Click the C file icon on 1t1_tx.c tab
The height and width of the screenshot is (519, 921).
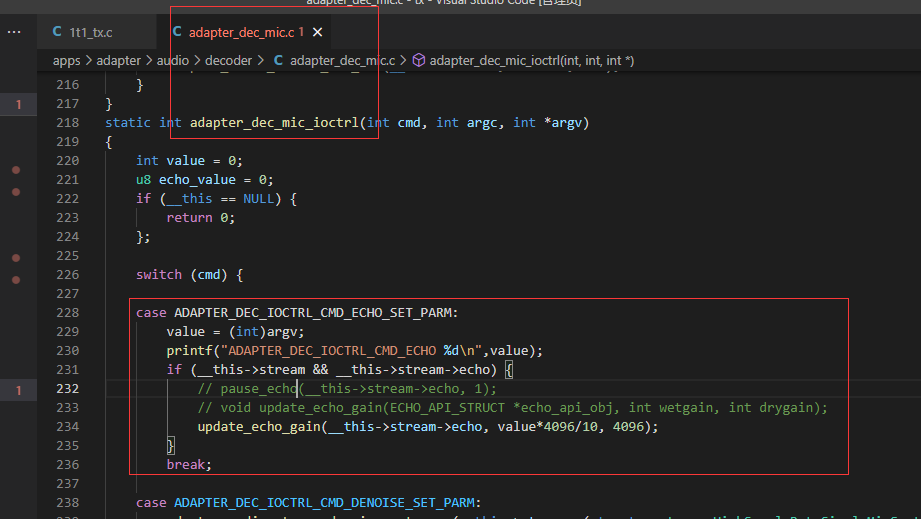point(57,32)
